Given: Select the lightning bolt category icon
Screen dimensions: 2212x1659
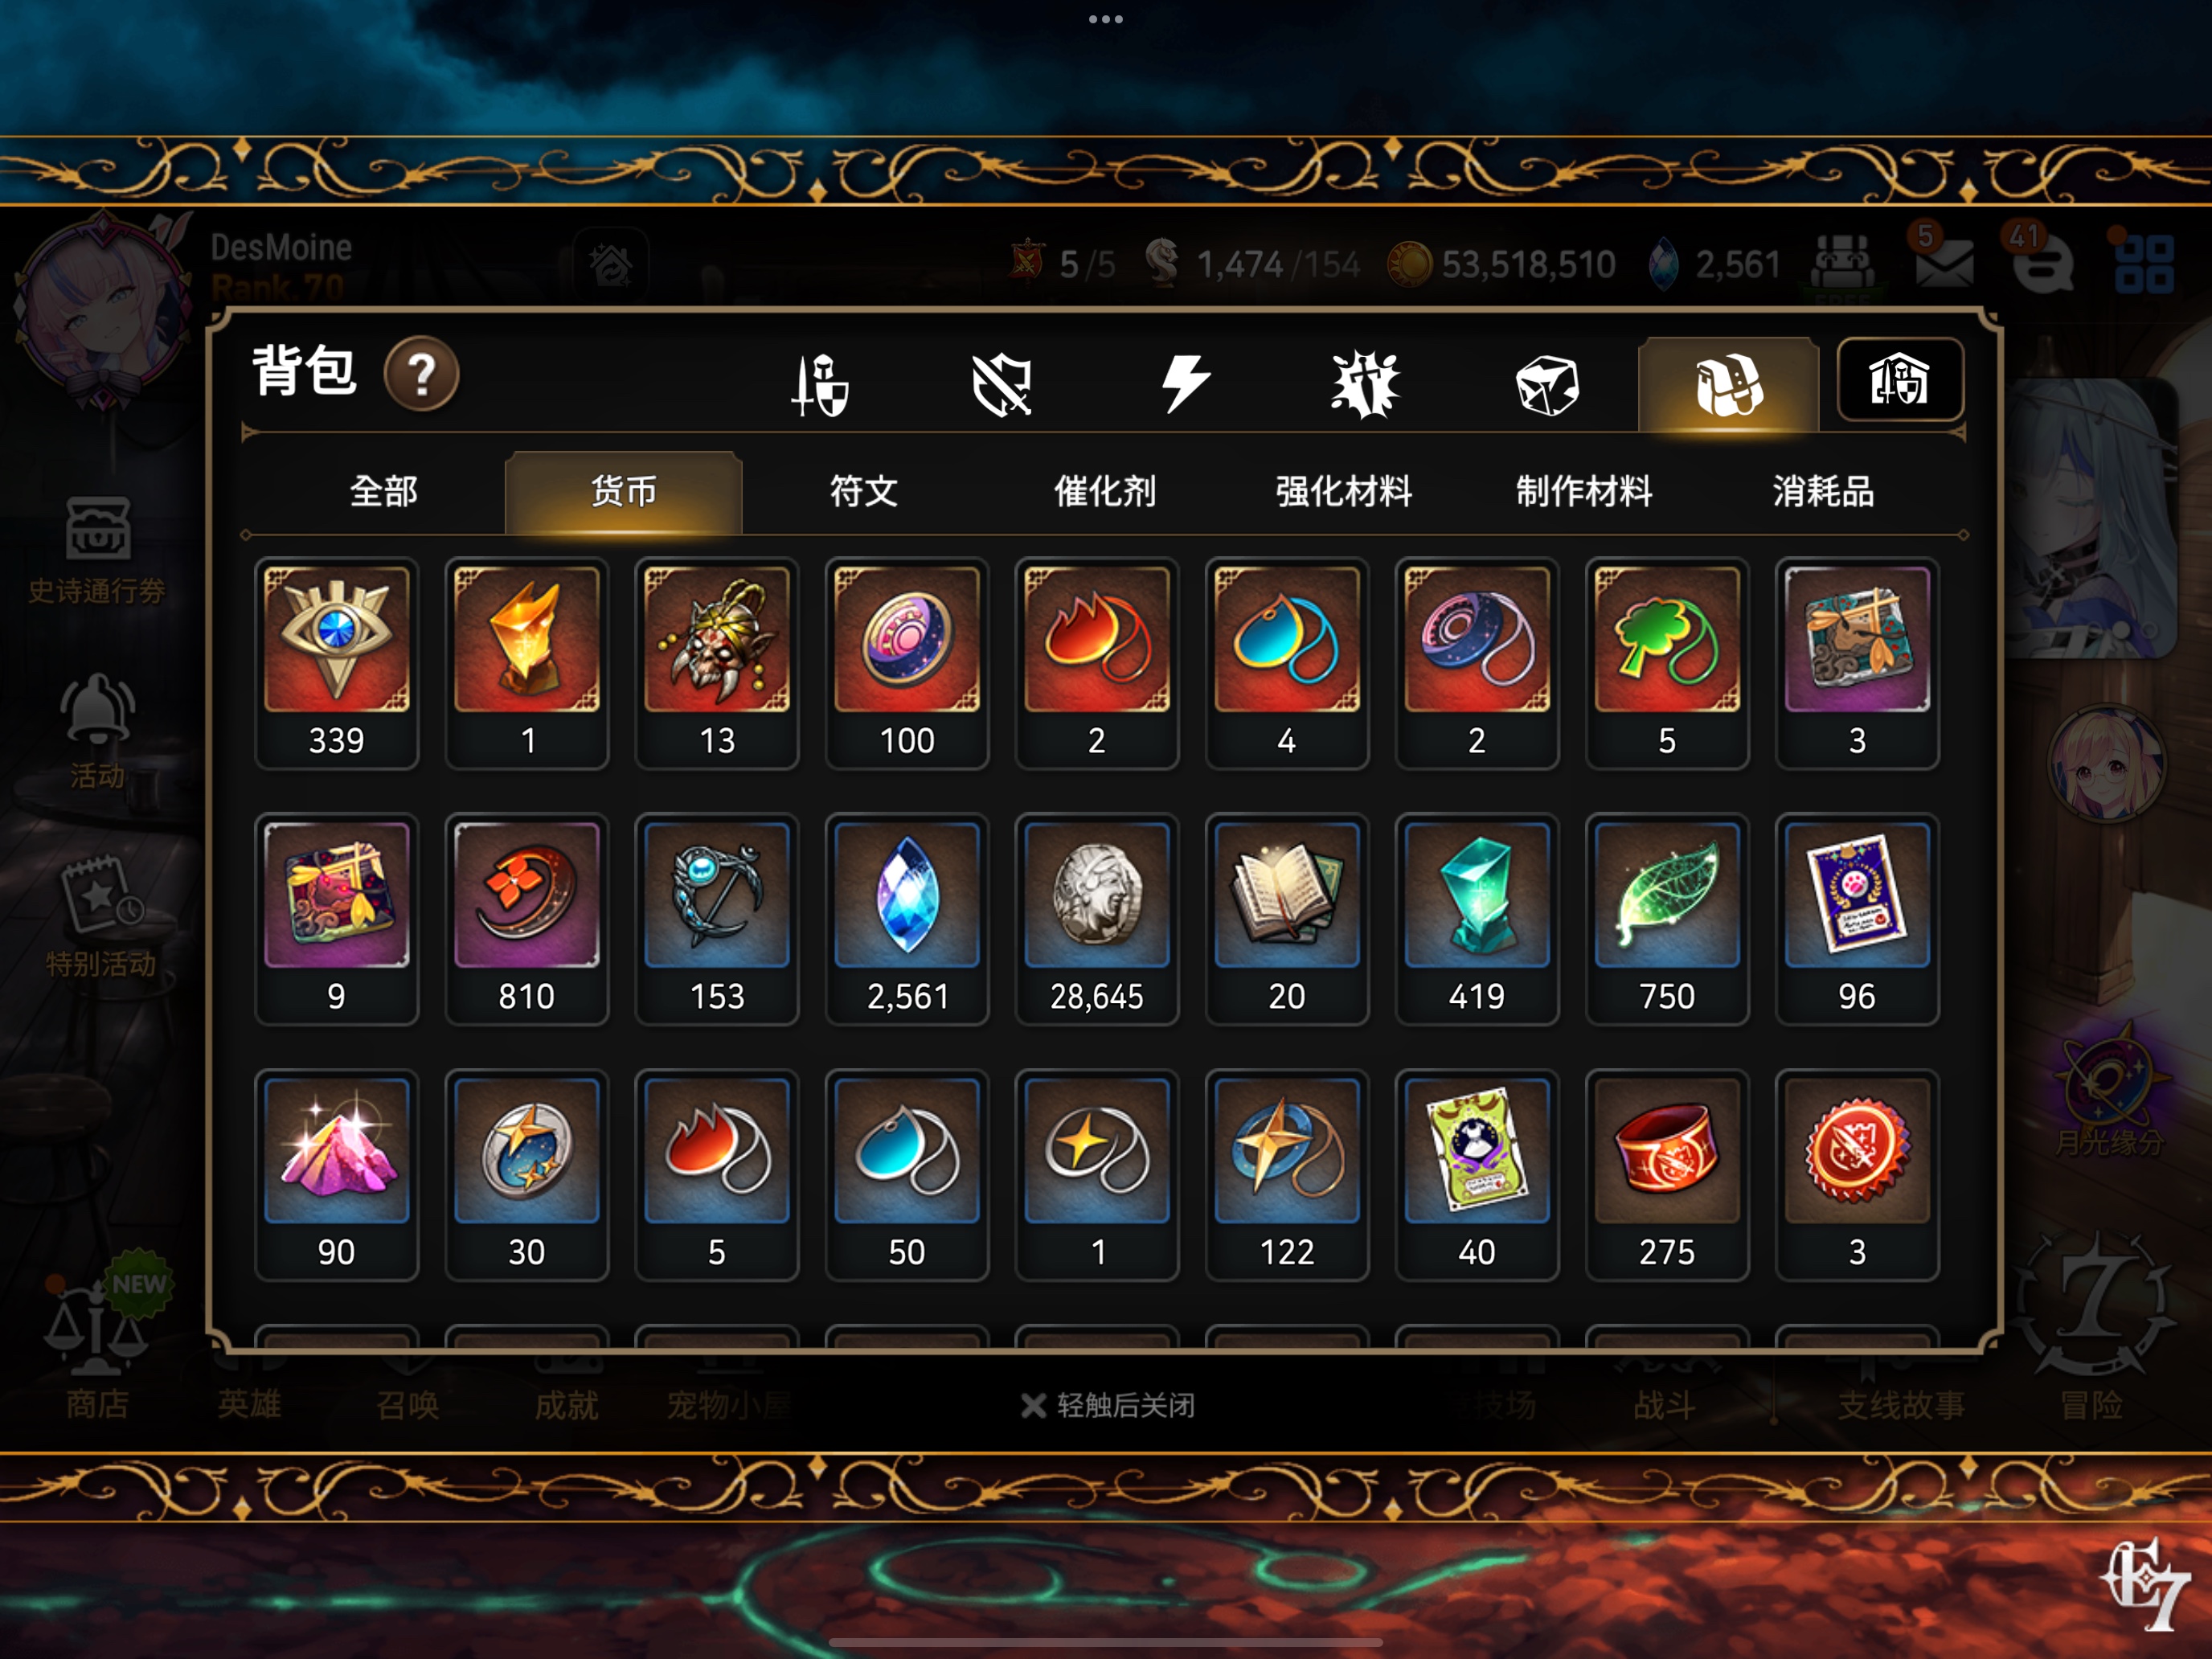Looking at the screenshot, I should (1185, 382).
